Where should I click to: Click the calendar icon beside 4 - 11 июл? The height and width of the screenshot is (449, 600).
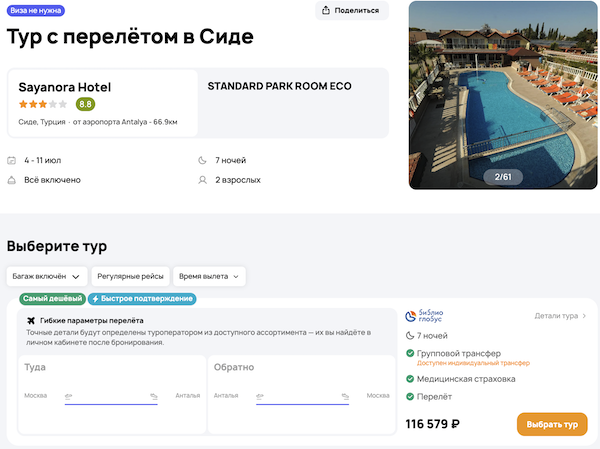pyautogui.click(x=12, y=160)
